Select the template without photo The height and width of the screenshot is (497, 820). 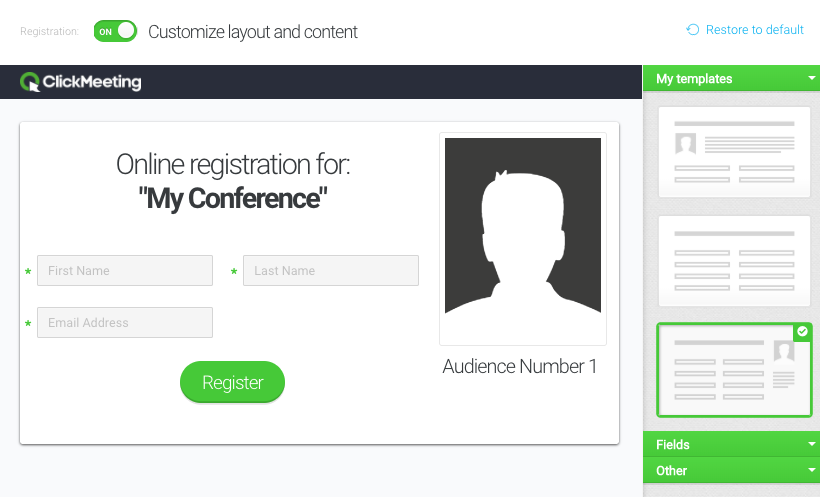[x=734, y=261]
